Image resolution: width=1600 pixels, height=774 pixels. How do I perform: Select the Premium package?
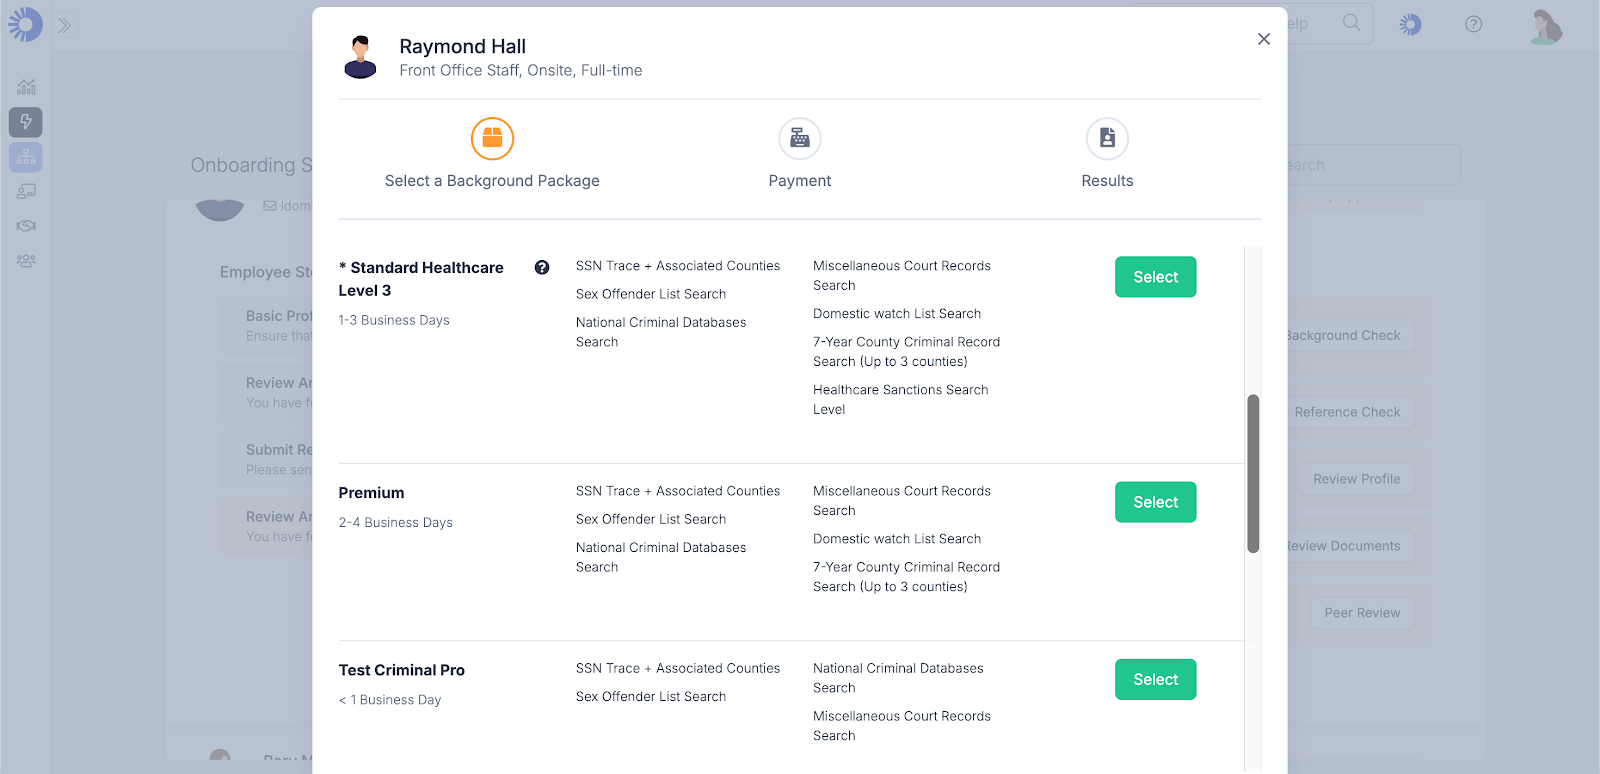coord(1155,502)
